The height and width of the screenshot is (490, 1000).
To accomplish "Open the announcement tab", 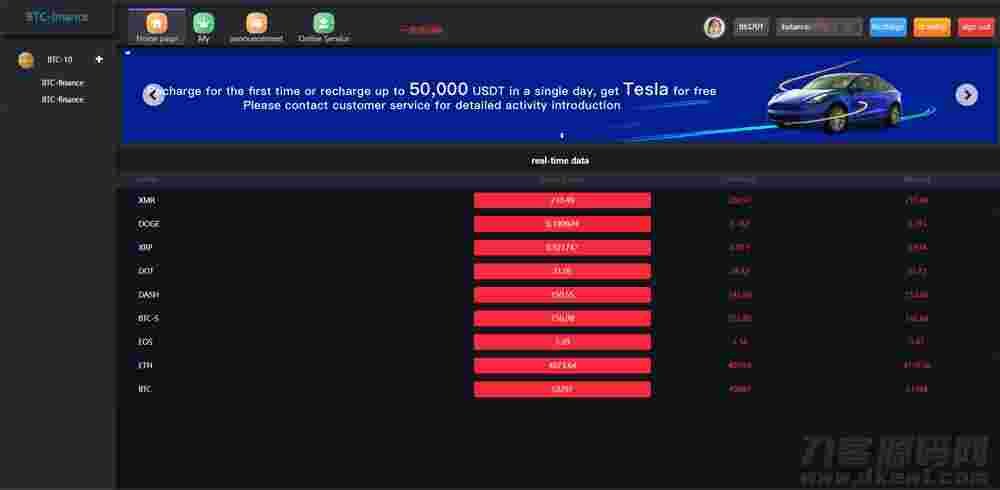I will [x=256, y=26].
